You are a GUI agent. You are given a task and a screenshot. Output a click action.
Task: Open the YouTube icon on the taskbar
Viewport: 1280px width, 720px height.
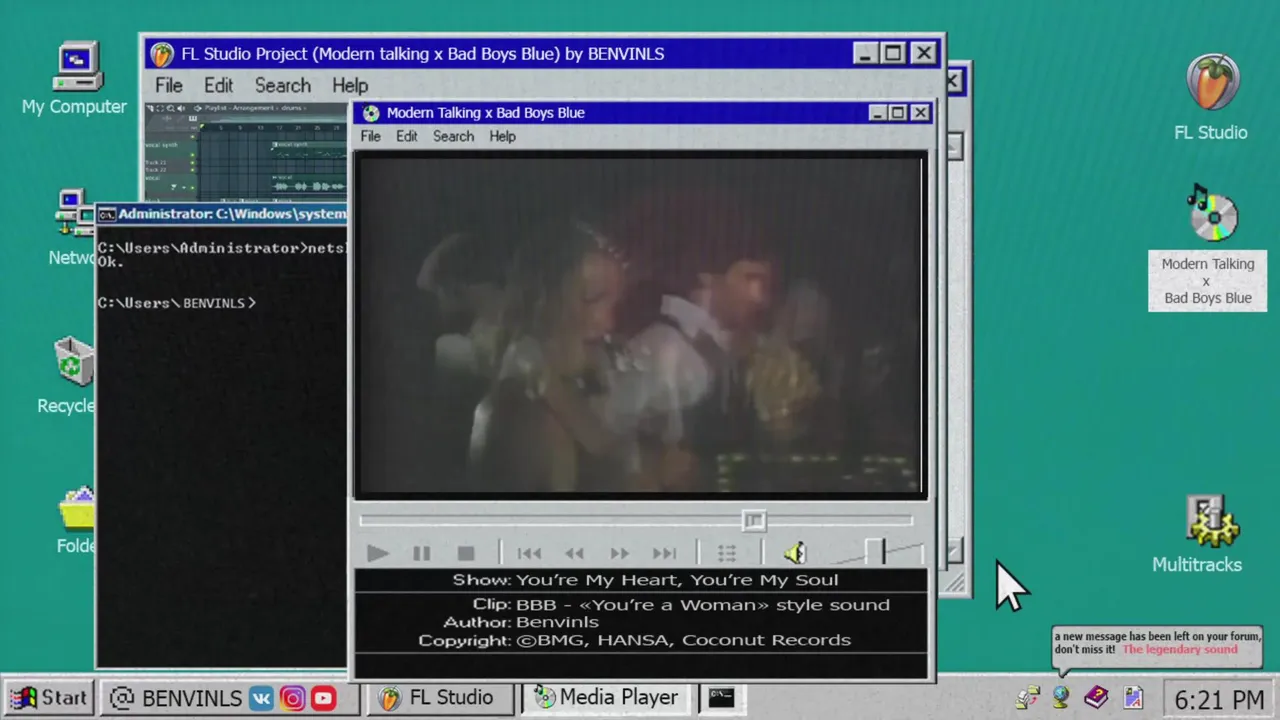pyautogui.click(x=323, y=698)
